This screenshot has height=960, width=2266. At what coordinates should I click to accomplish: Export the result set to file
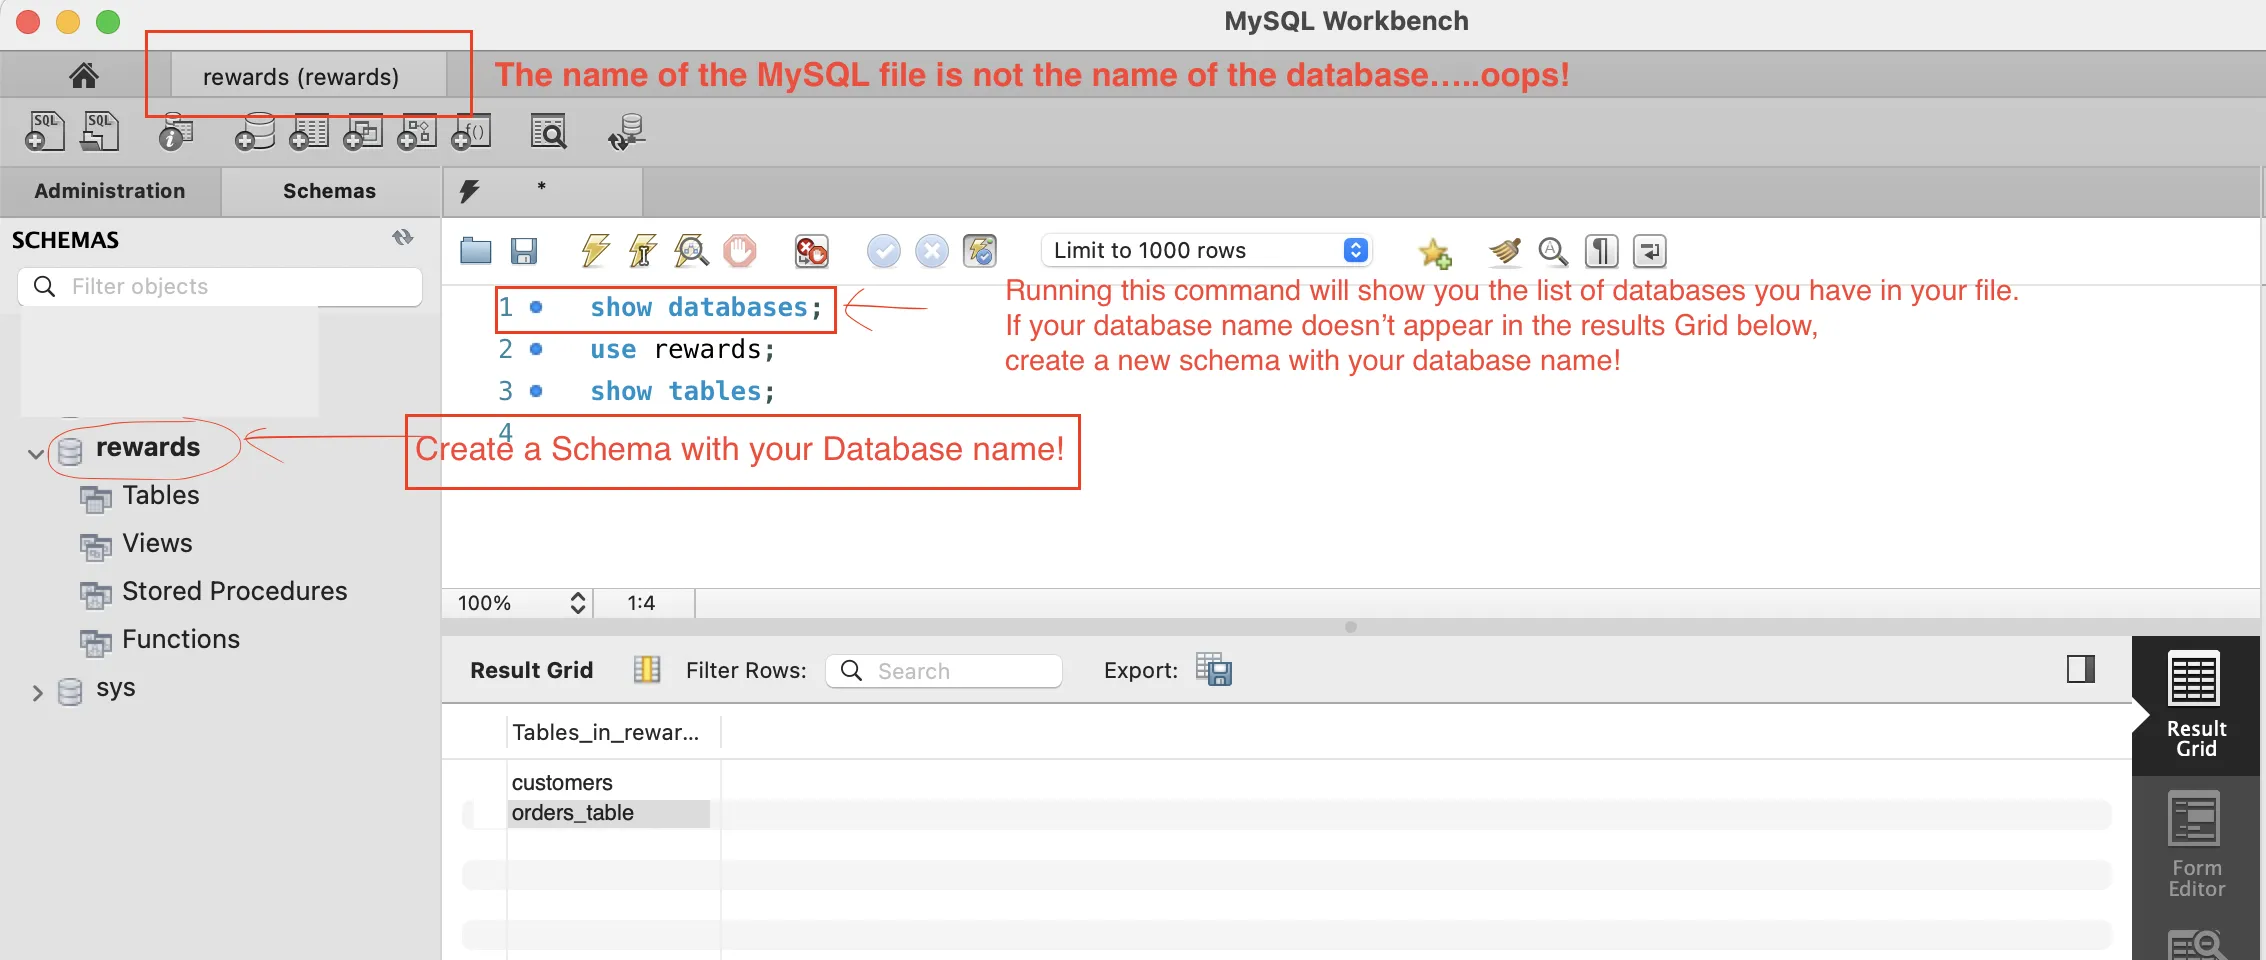[x=1214, y=670]
